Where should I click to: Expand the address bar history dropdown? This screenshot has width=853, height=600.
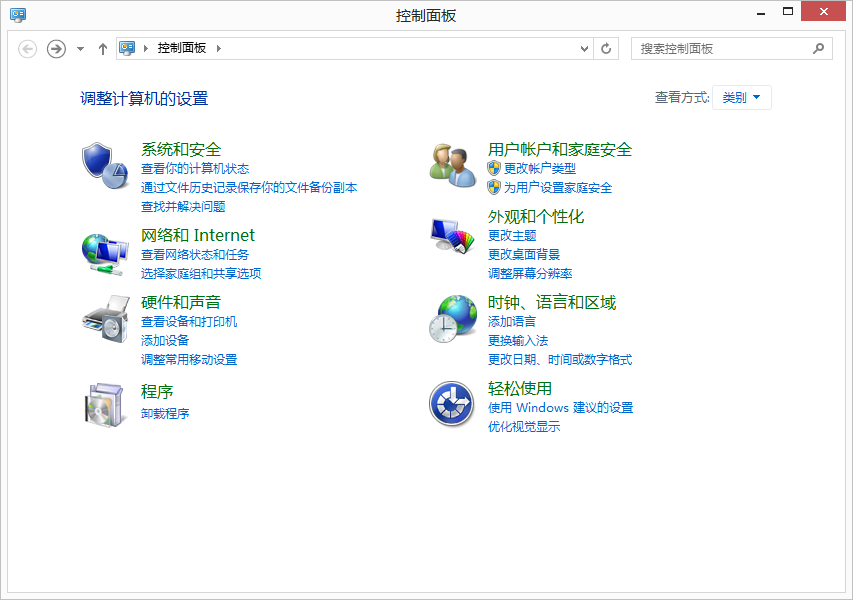click(584, 49)
